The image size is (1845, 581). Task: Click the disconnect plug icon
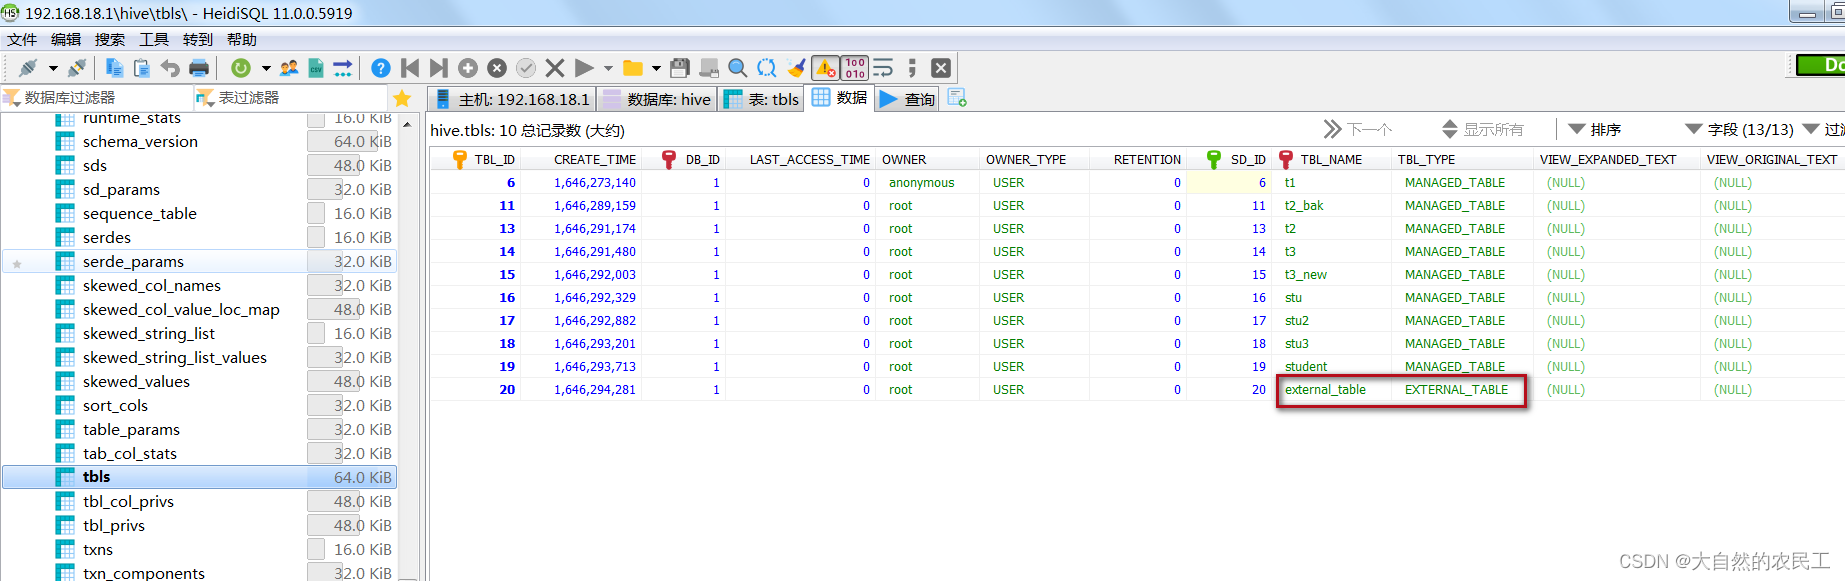pyautogui.click(x=76, y=68)
